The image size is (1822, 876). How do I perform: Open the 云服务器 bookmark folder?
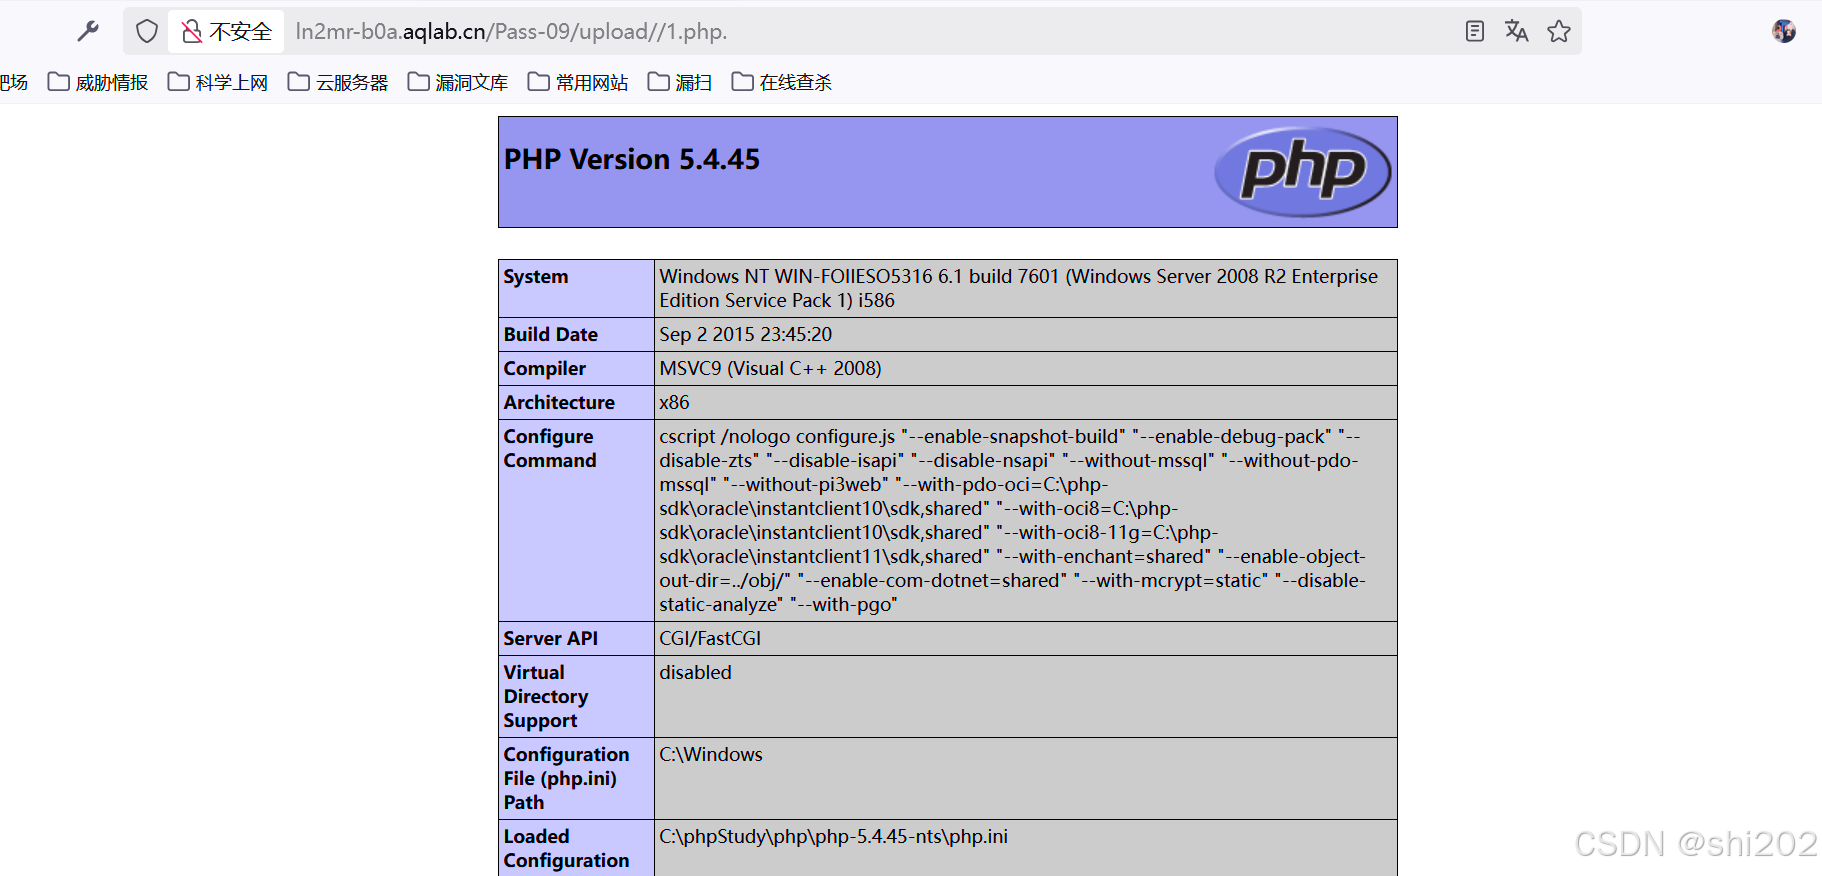point(339,82)
